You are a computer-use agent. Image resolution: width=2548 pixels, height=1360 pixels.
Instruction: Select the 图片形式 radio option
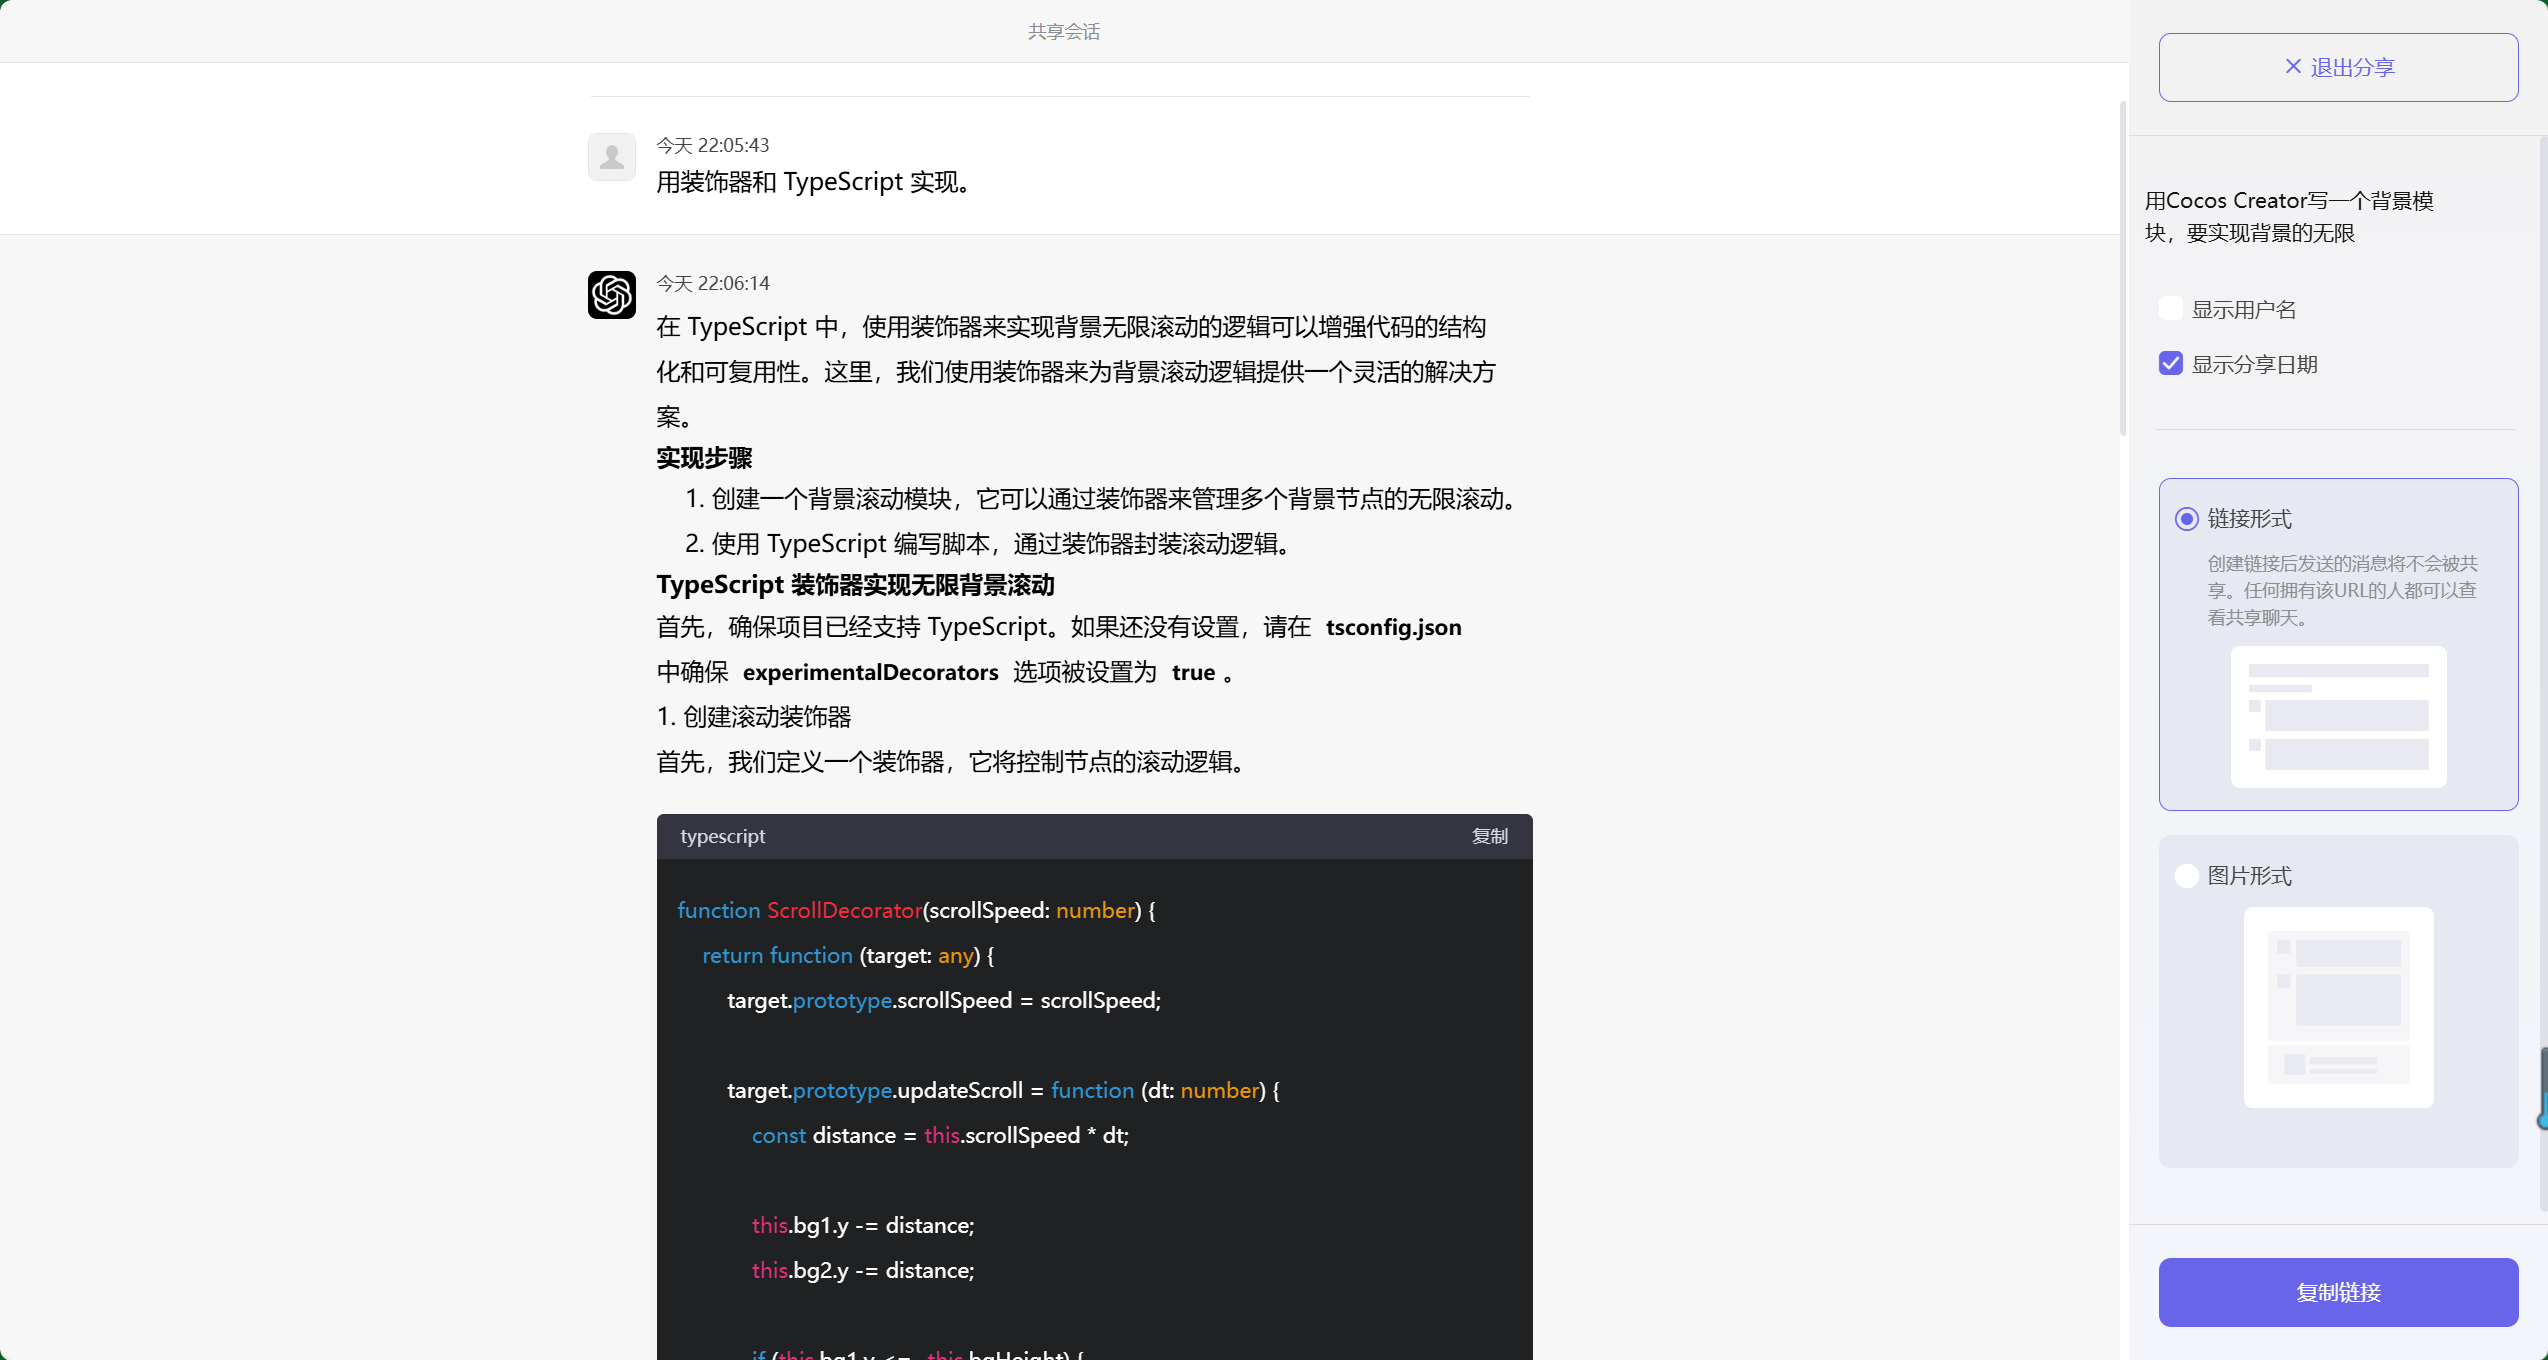(x=2186, y=875)
